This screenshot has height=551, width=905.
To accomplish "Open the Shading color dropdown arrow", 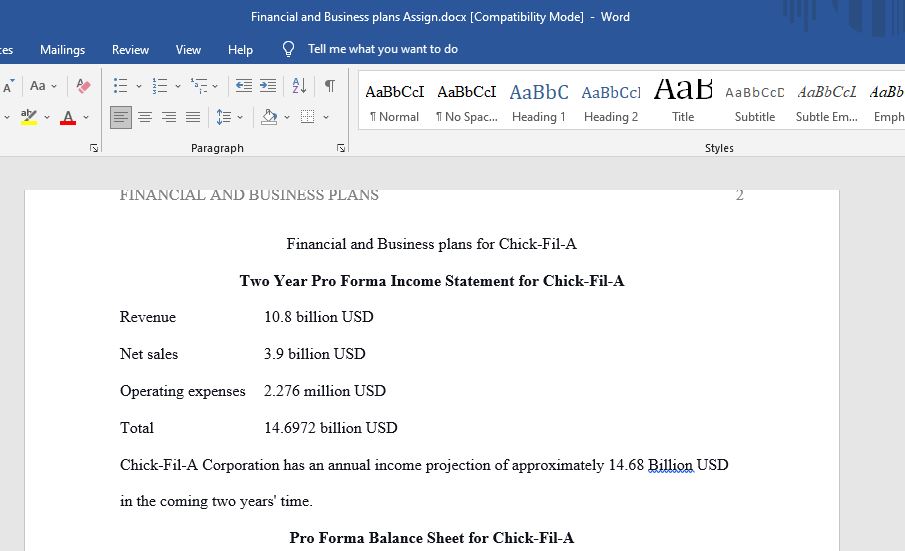I will (x=287, y=118).
